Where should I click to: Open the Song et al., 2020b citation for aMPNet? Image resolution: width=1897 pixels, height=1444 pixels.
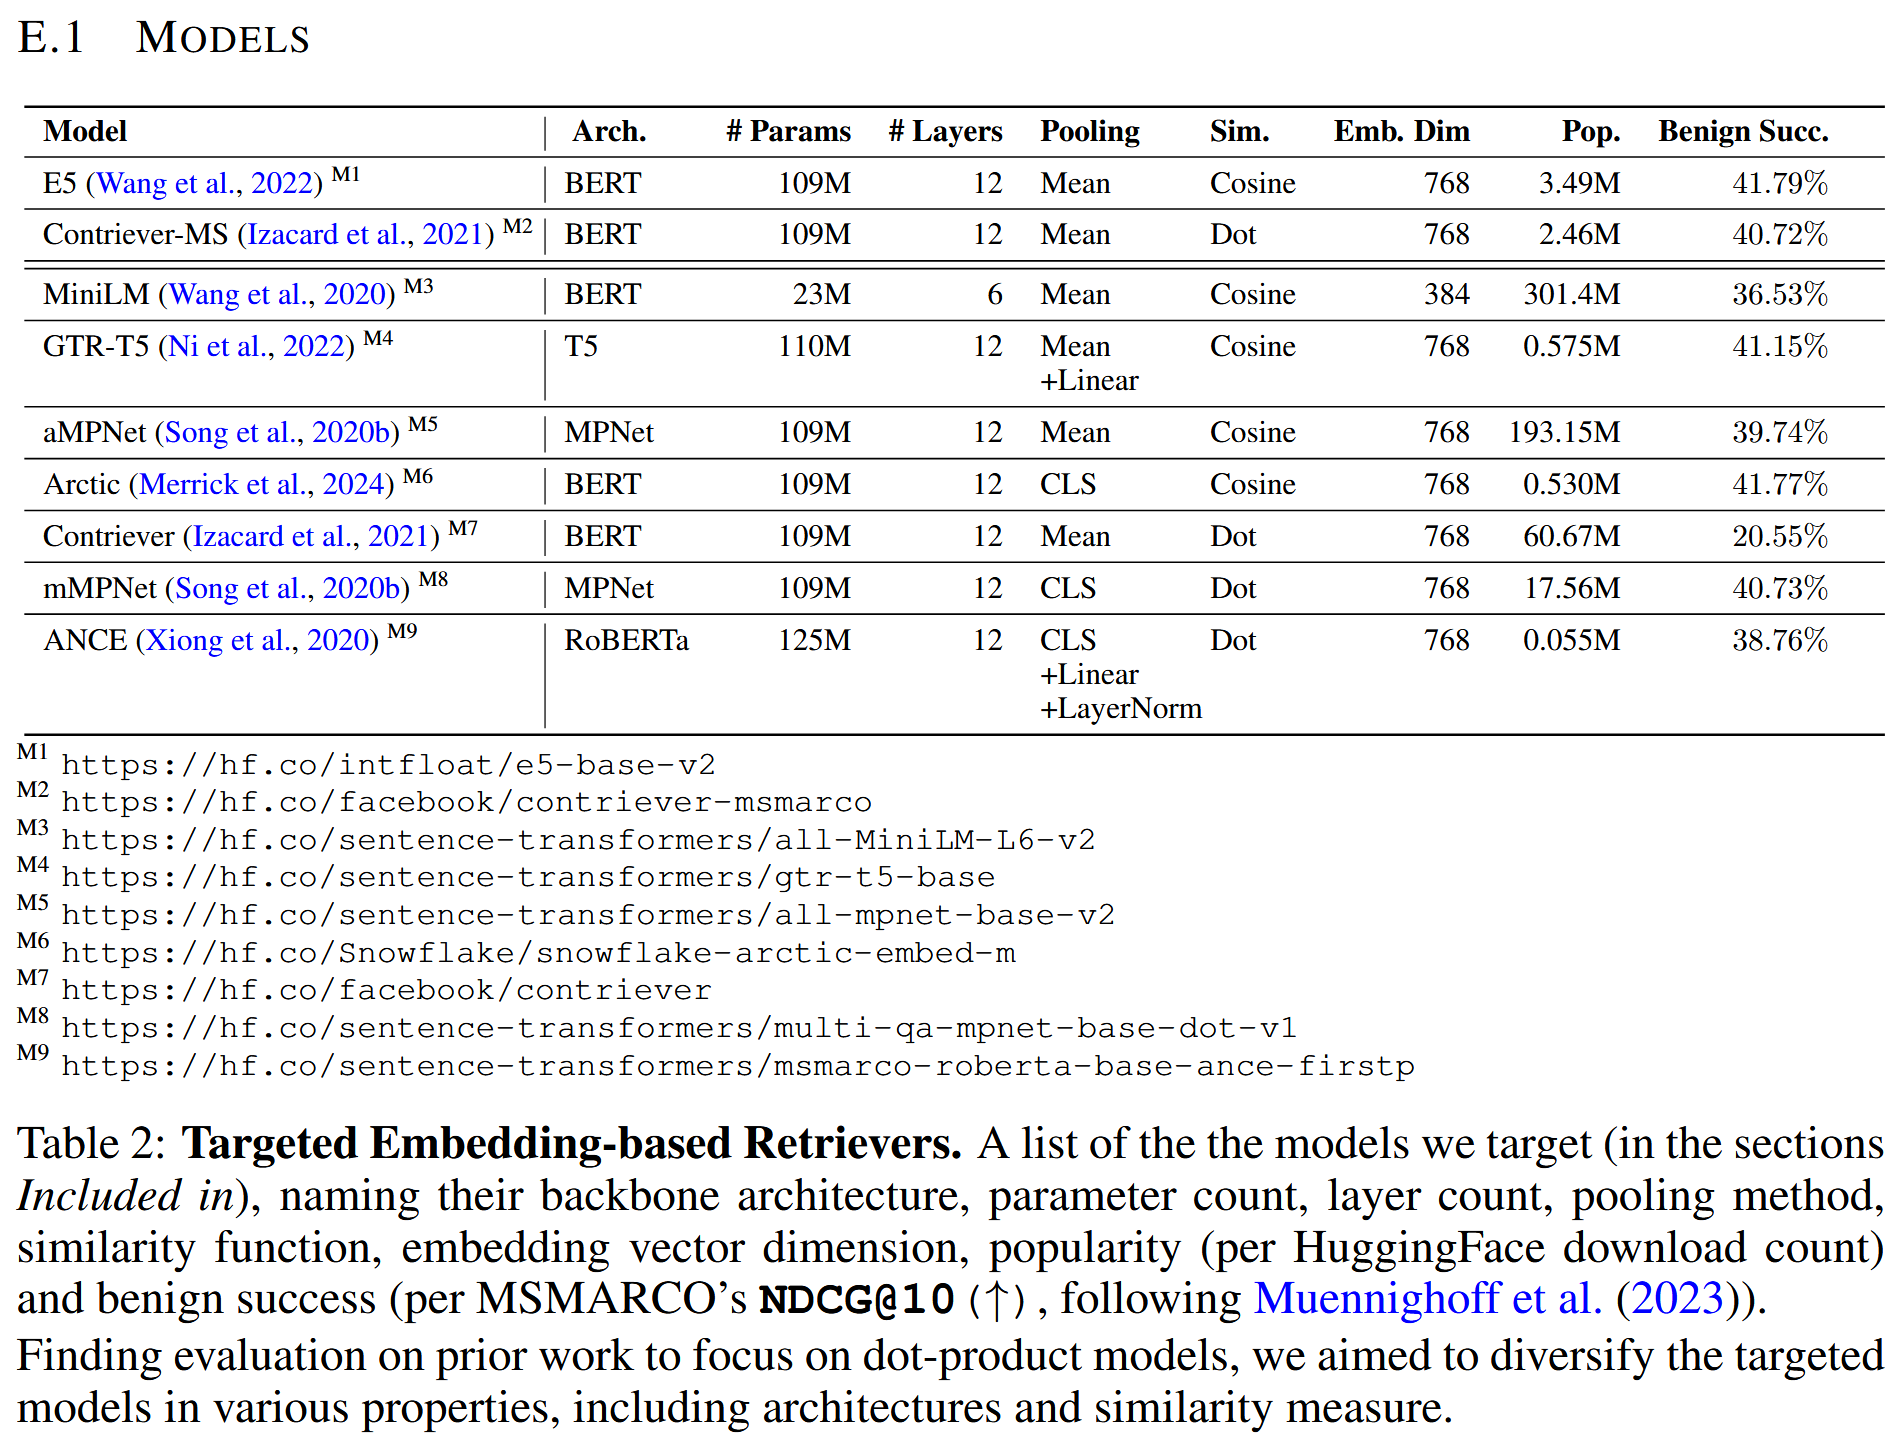click(x=277, y=433)
